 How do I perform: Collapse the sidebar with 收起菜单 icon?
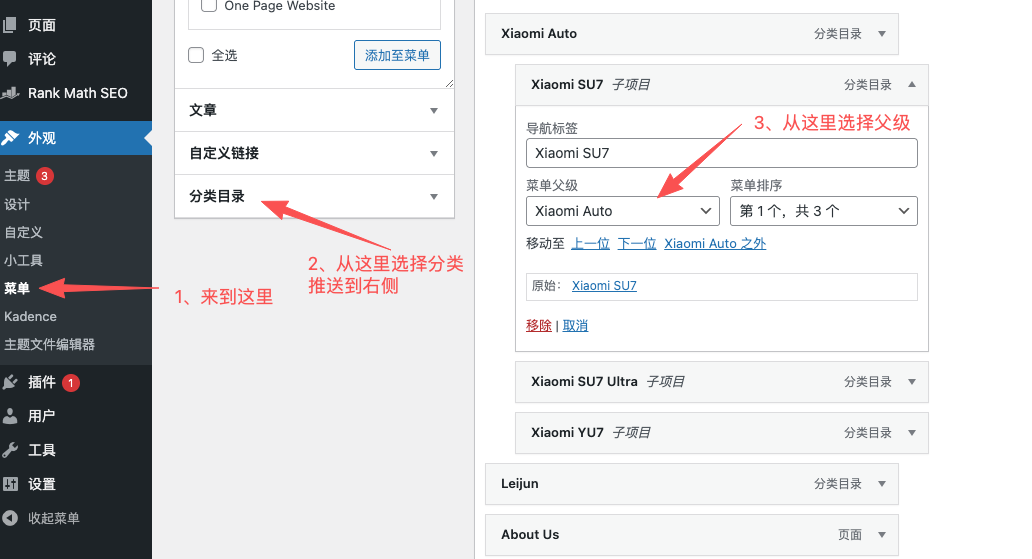(x=10, y=518)
